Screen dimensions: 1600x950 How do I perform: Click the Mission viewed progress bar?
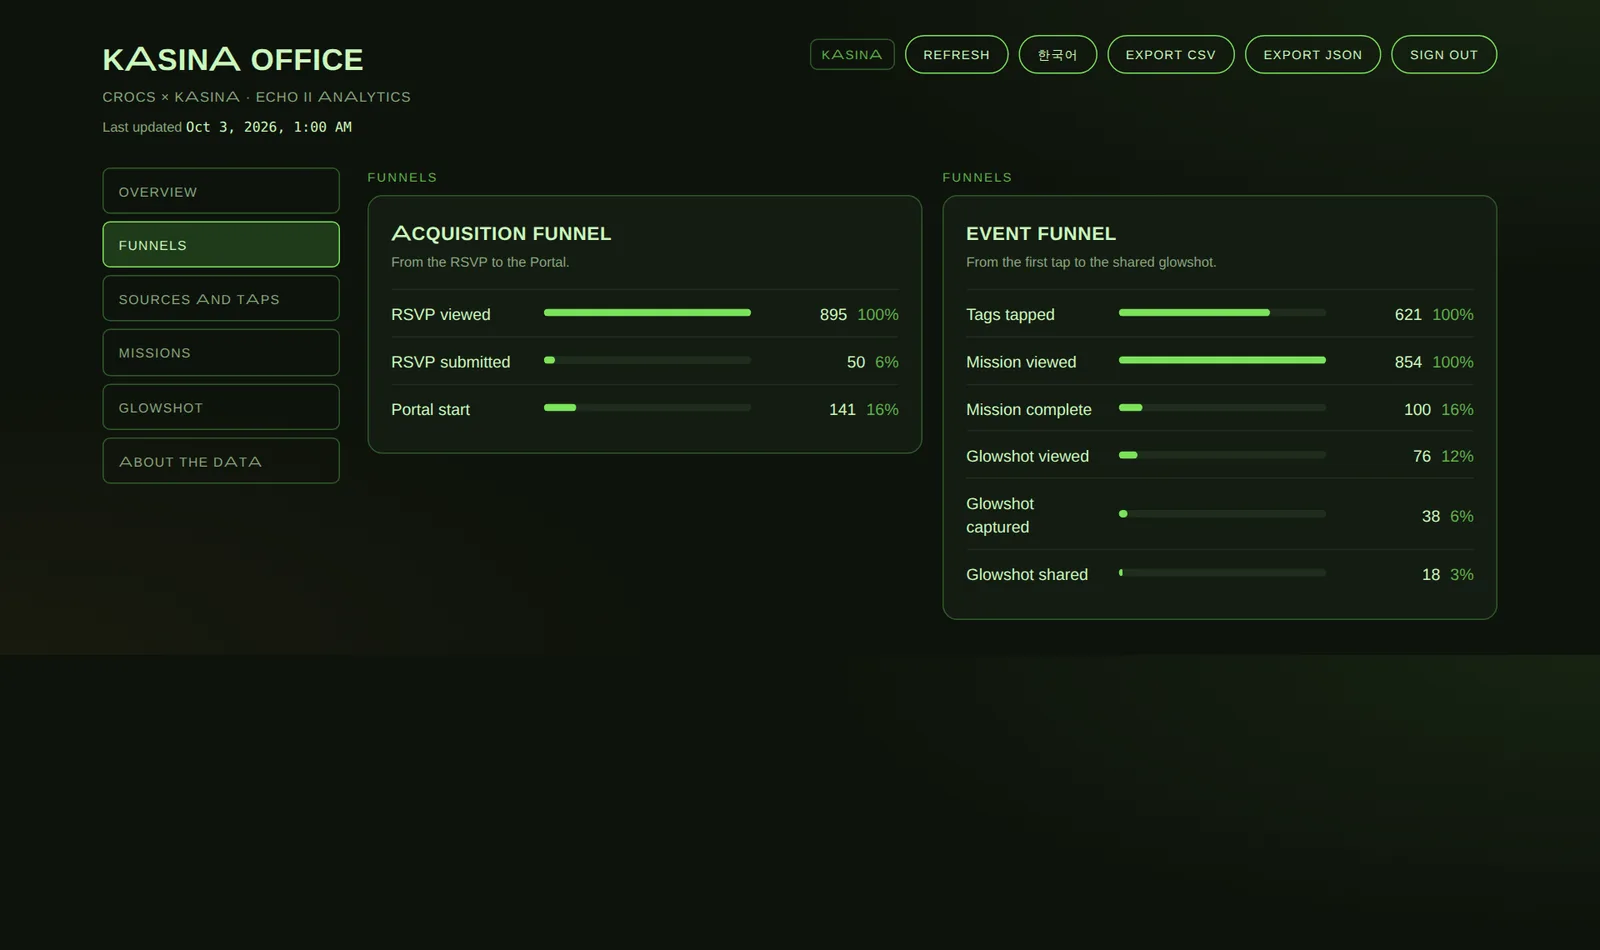click(1222, 360)
